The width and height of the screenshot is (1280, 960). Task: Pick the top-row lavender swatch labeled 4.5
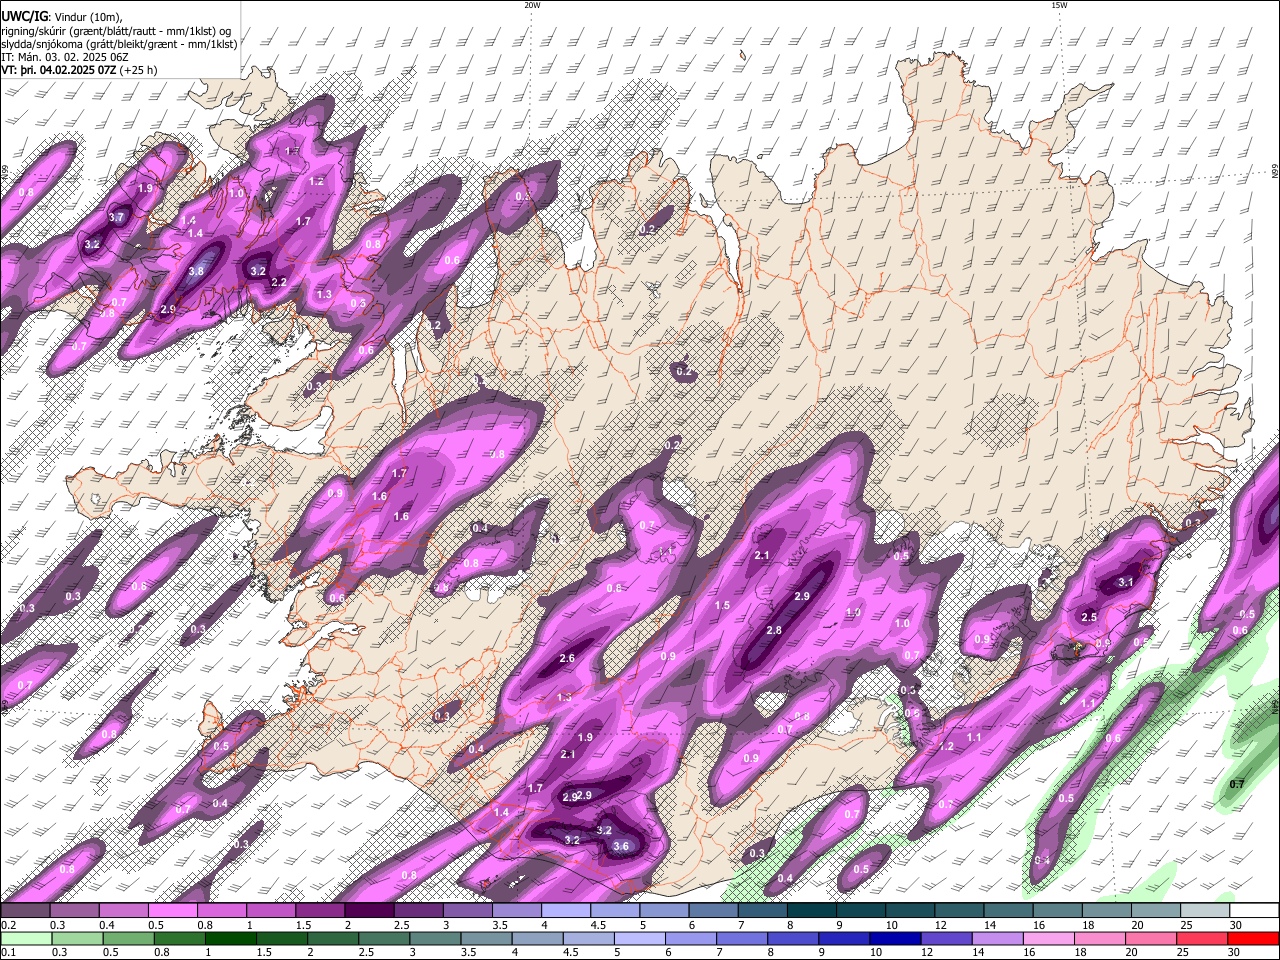point(615,911)
